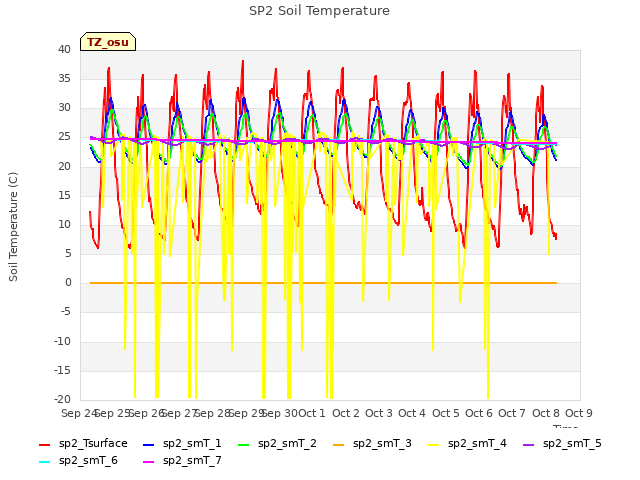Click the -15 y-axis tick label
Viewport: 640px width, 480px height.
62,370
